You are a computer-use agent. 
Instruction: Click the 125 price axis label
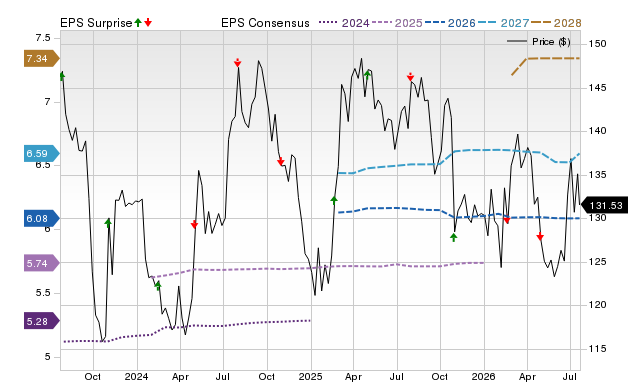[598, 262]
